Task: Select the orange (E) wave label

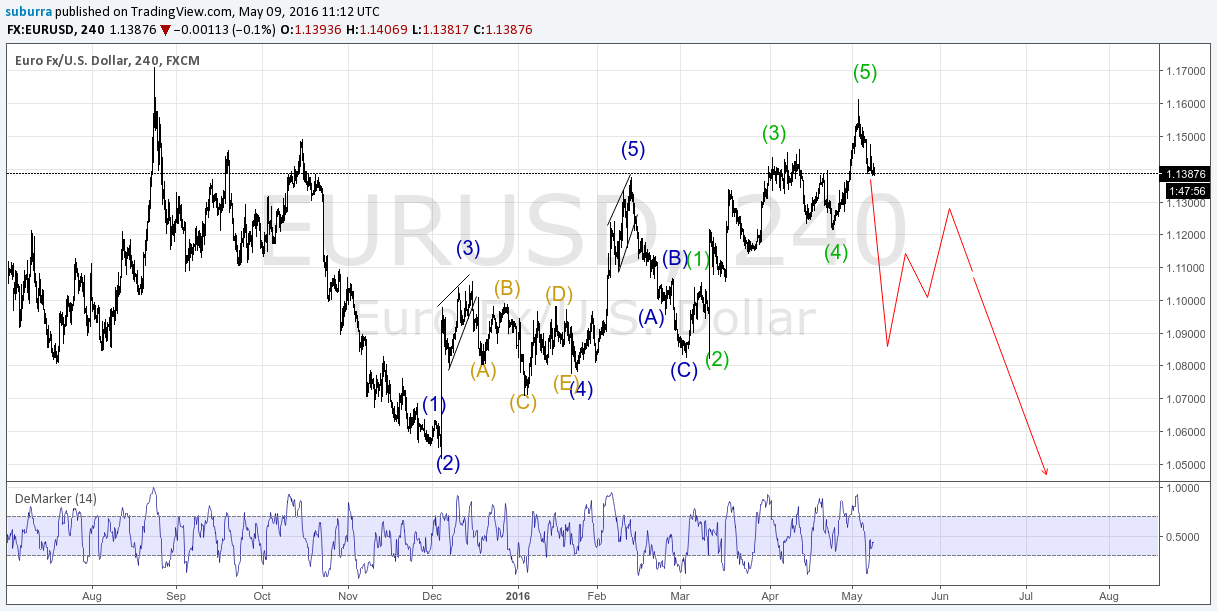Action: point(564,382)
